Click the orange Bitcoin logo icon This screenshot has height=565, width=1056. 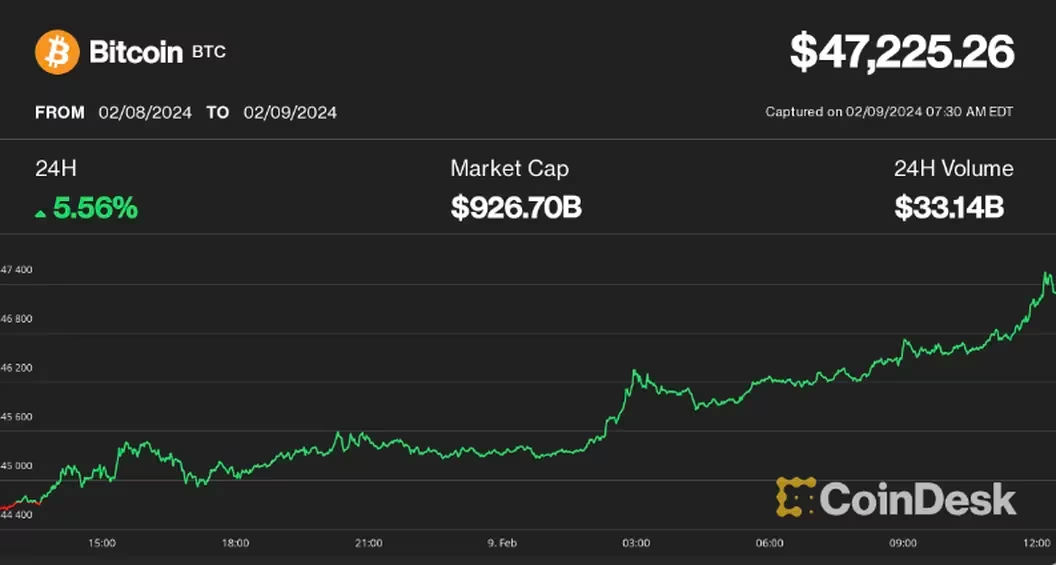57,52
